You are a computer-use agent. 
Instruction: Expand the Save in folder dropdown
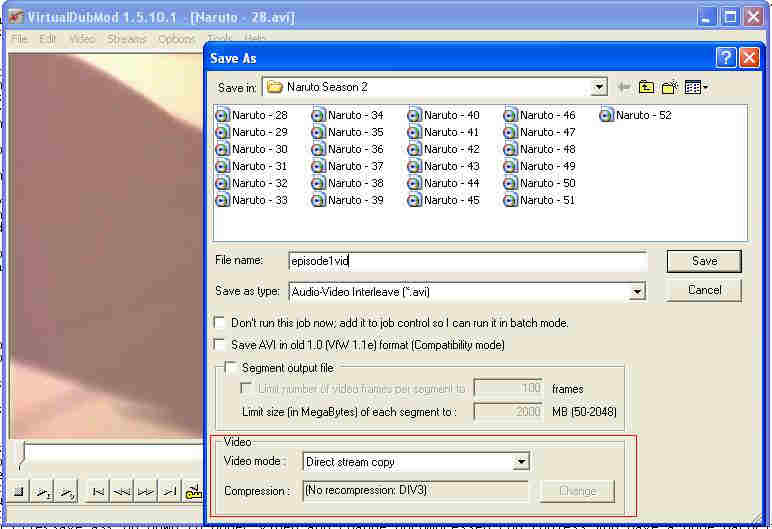coord(599,87)
